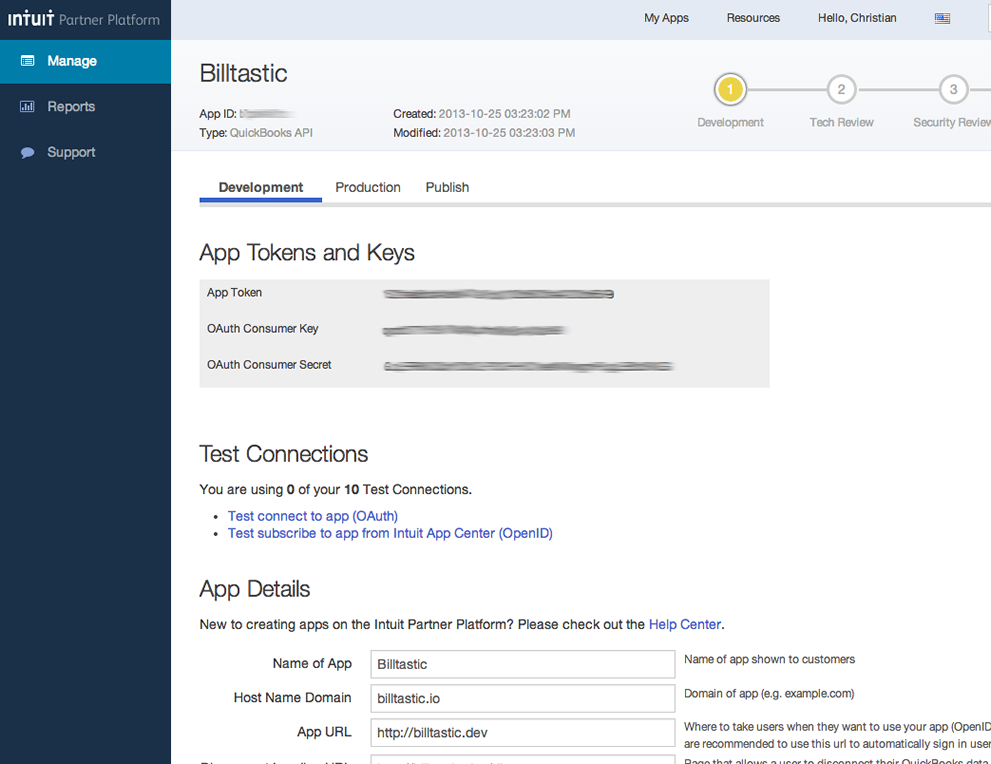Click the blurred App Token value

(498, 294)
